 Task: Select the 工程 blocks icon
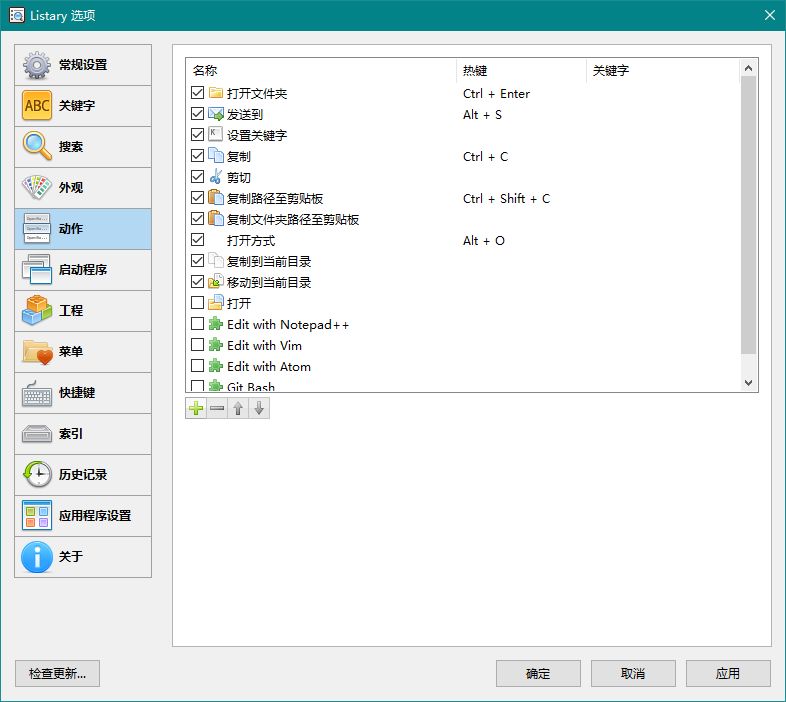click(37, 311)
